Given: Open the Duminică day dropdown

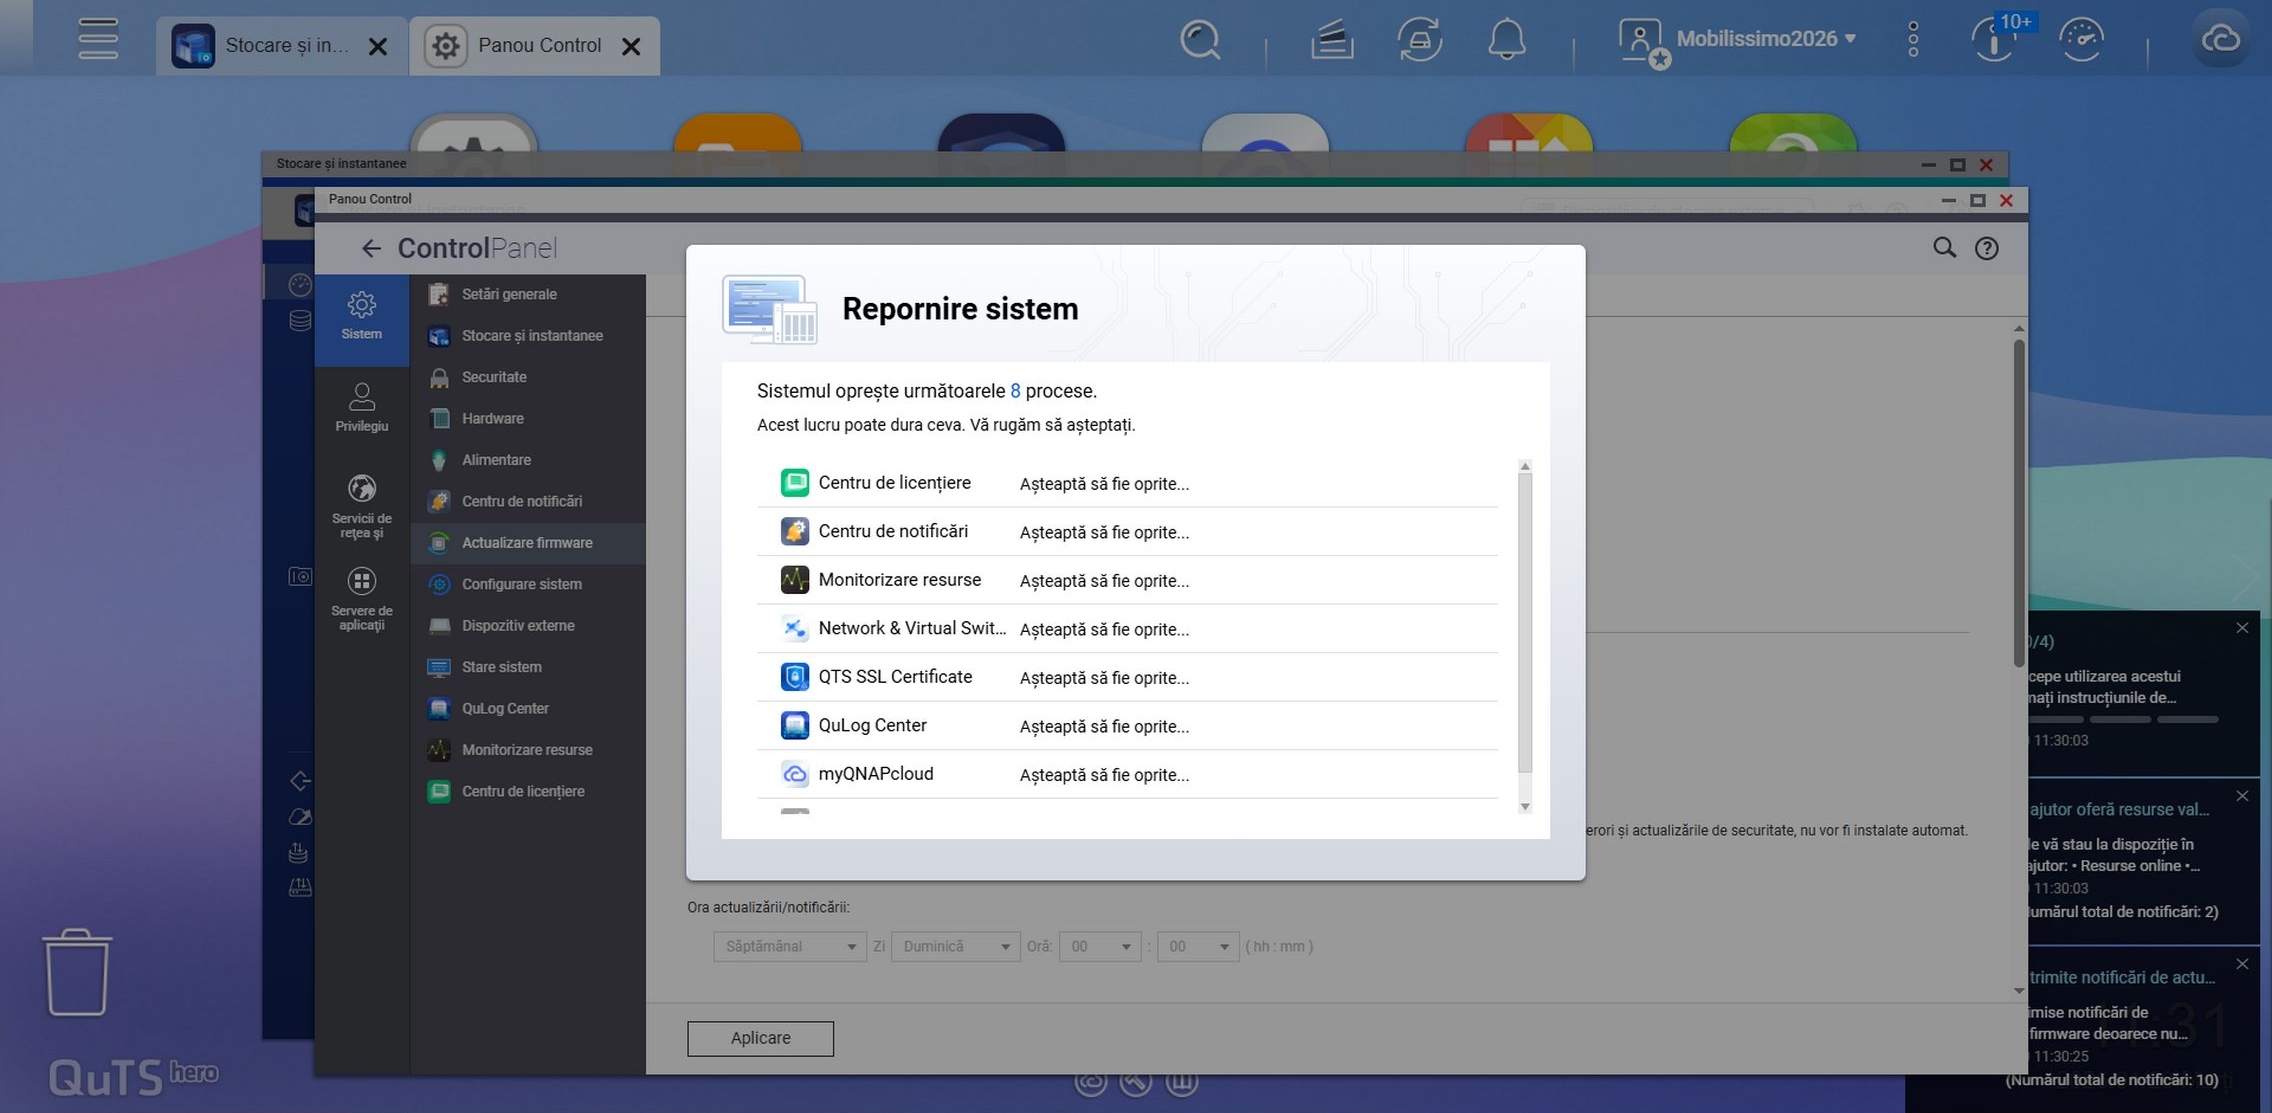Looking at the screenshot, I should (x=955, y=946).
